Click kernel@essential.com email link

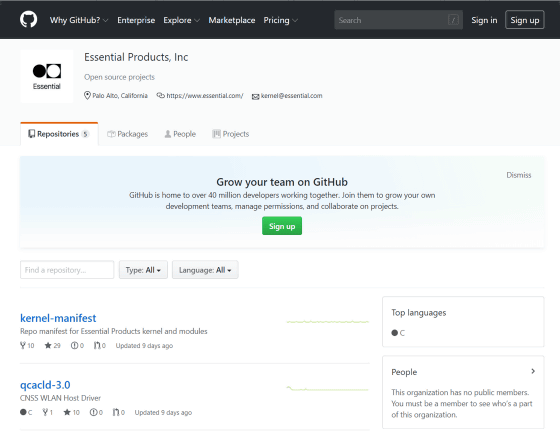point(291,96)
